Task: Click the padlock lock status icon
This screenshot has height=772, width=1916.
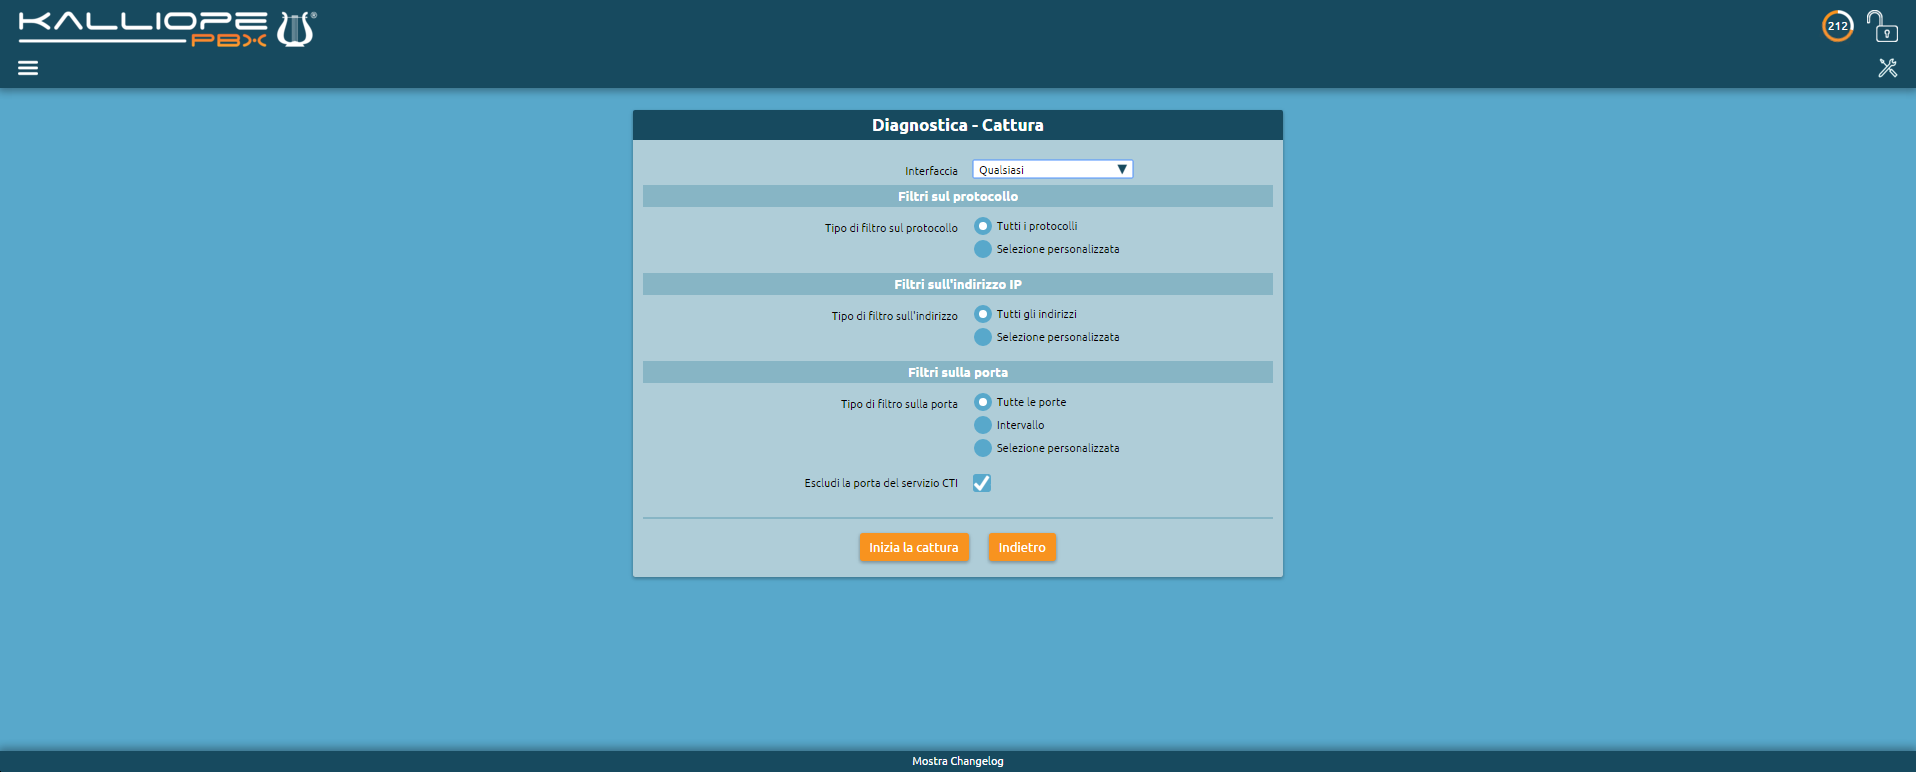Action: 1882,26
